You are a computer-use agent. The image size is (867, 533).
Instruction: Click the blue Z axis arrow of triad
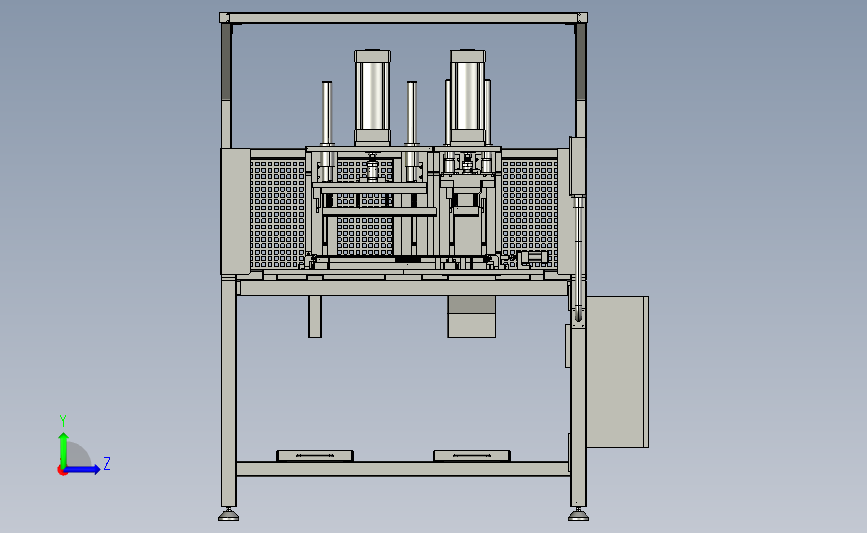(x=82, y=470)
